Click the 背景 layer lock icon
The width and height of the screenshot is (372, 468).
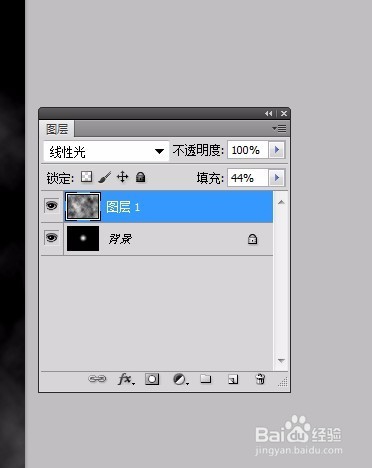tap(252, 239)
